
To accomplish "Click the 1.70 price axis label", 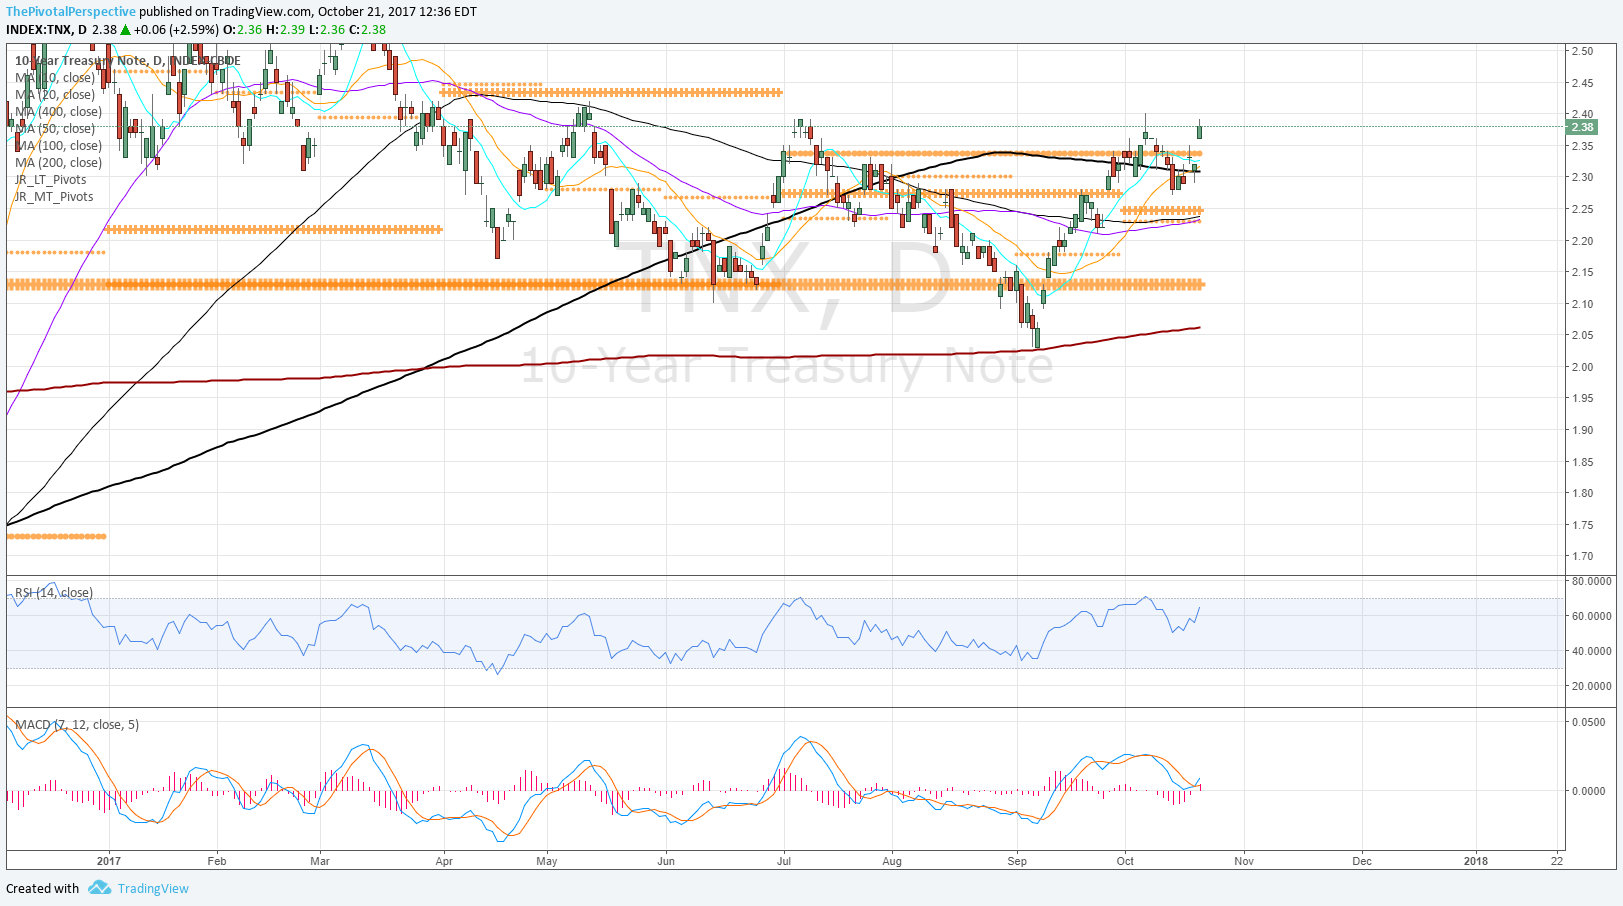I will click(1582, 557).
